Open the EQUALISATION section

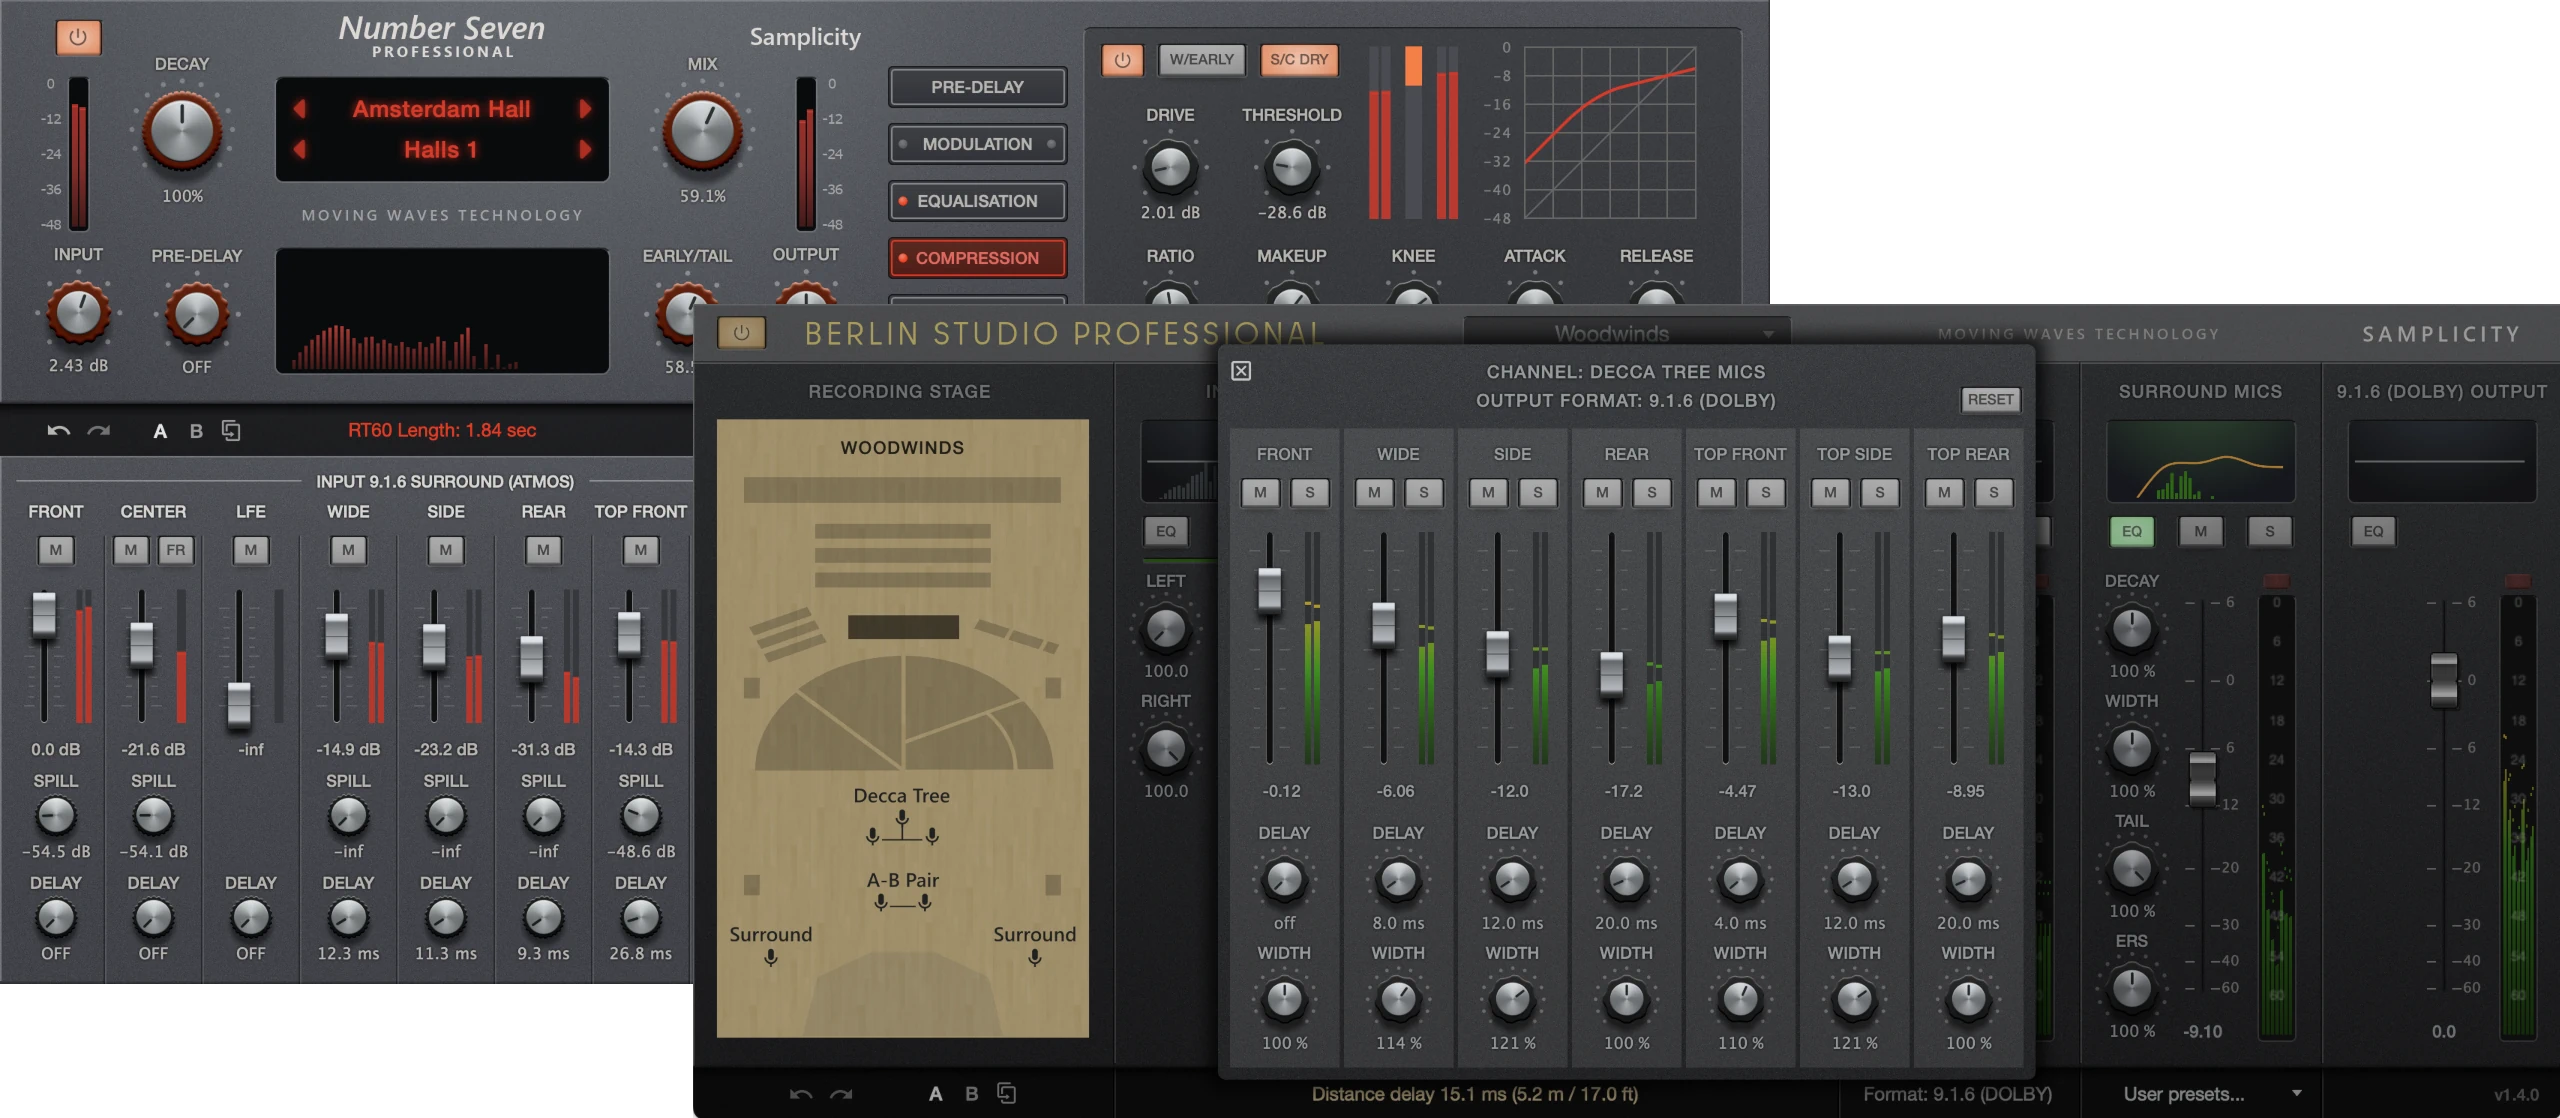pyautogui.click(x=977, y=201)
